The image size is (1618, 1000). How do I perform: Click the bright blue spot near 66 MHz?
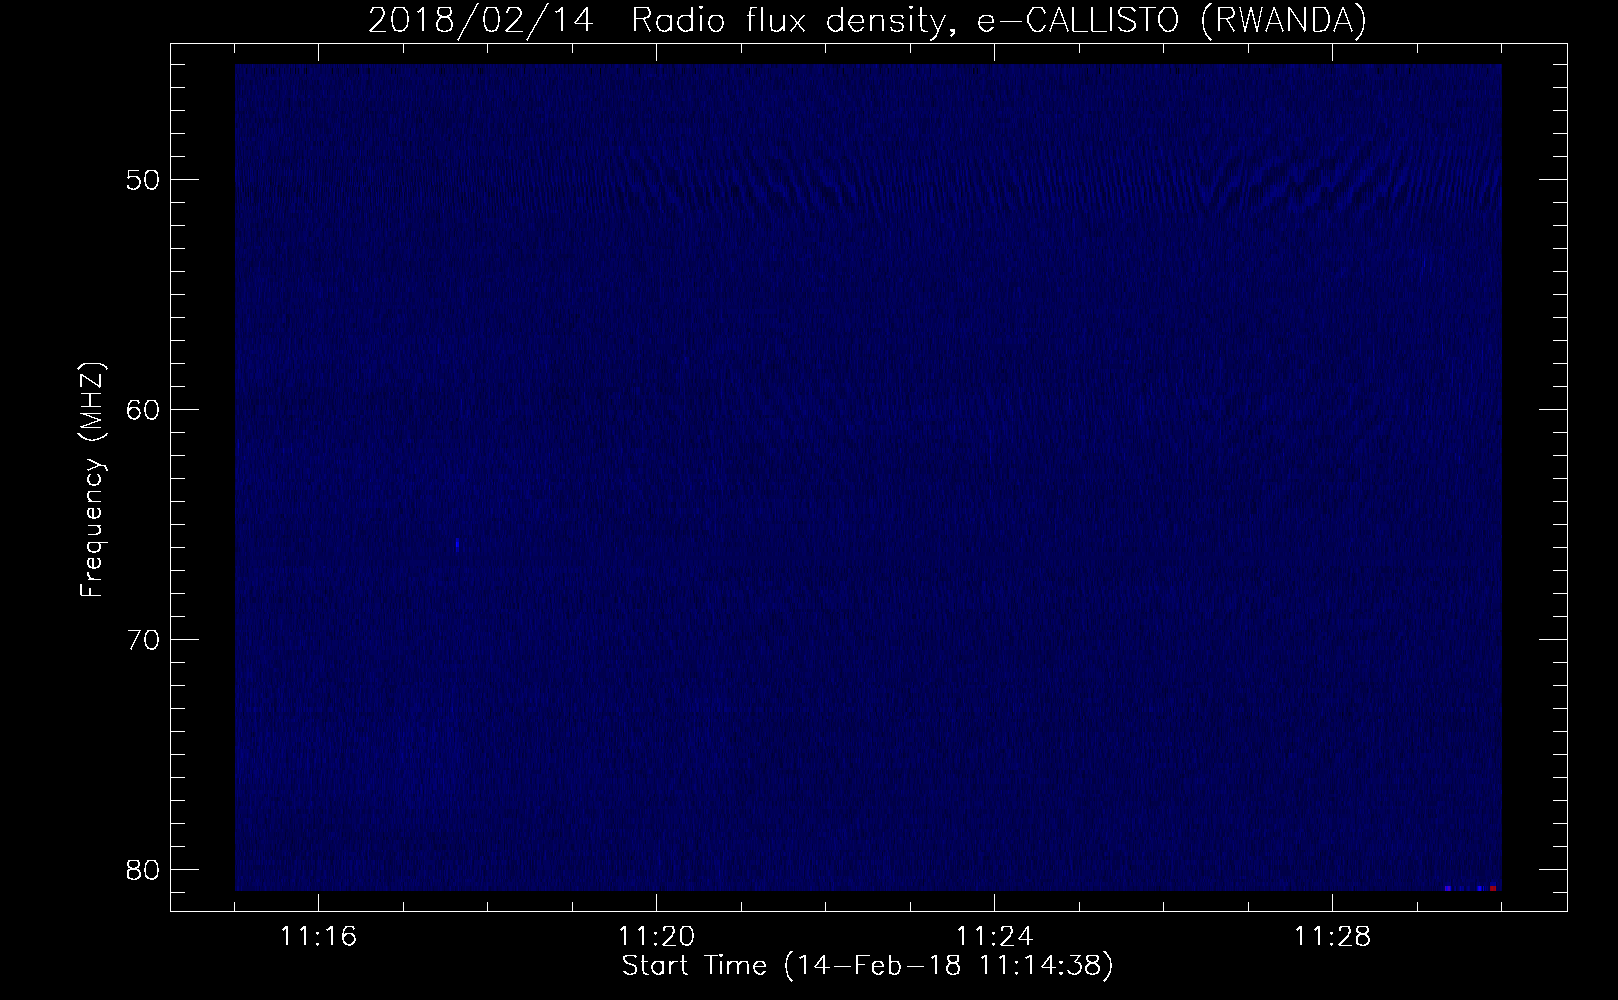click(458, 545)
